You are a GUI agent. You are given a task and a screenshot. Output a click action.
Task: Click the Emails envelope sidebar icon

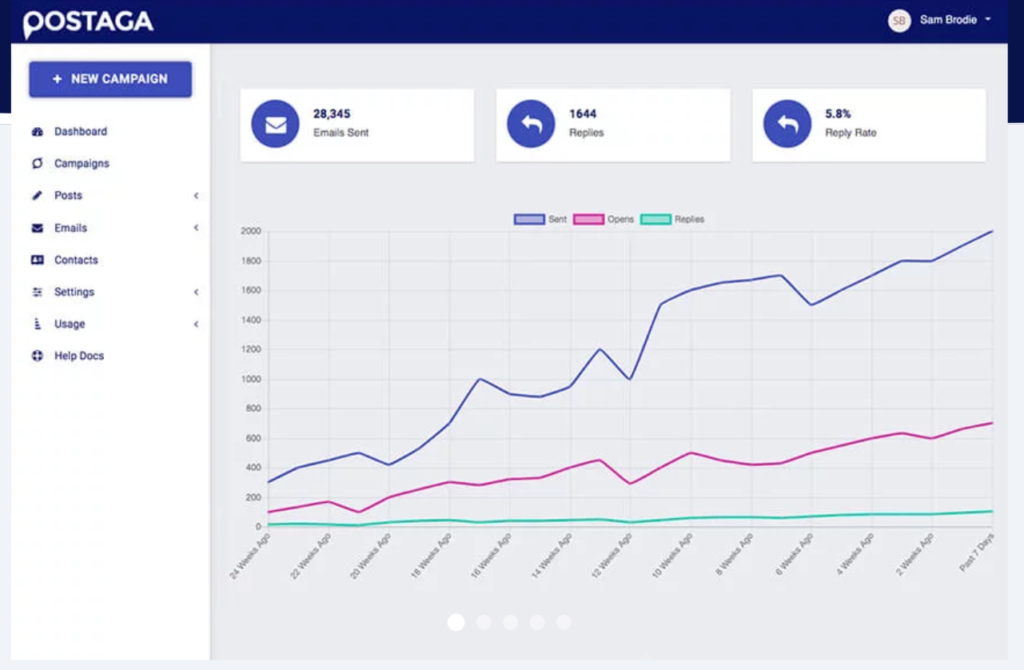point(37,228)
